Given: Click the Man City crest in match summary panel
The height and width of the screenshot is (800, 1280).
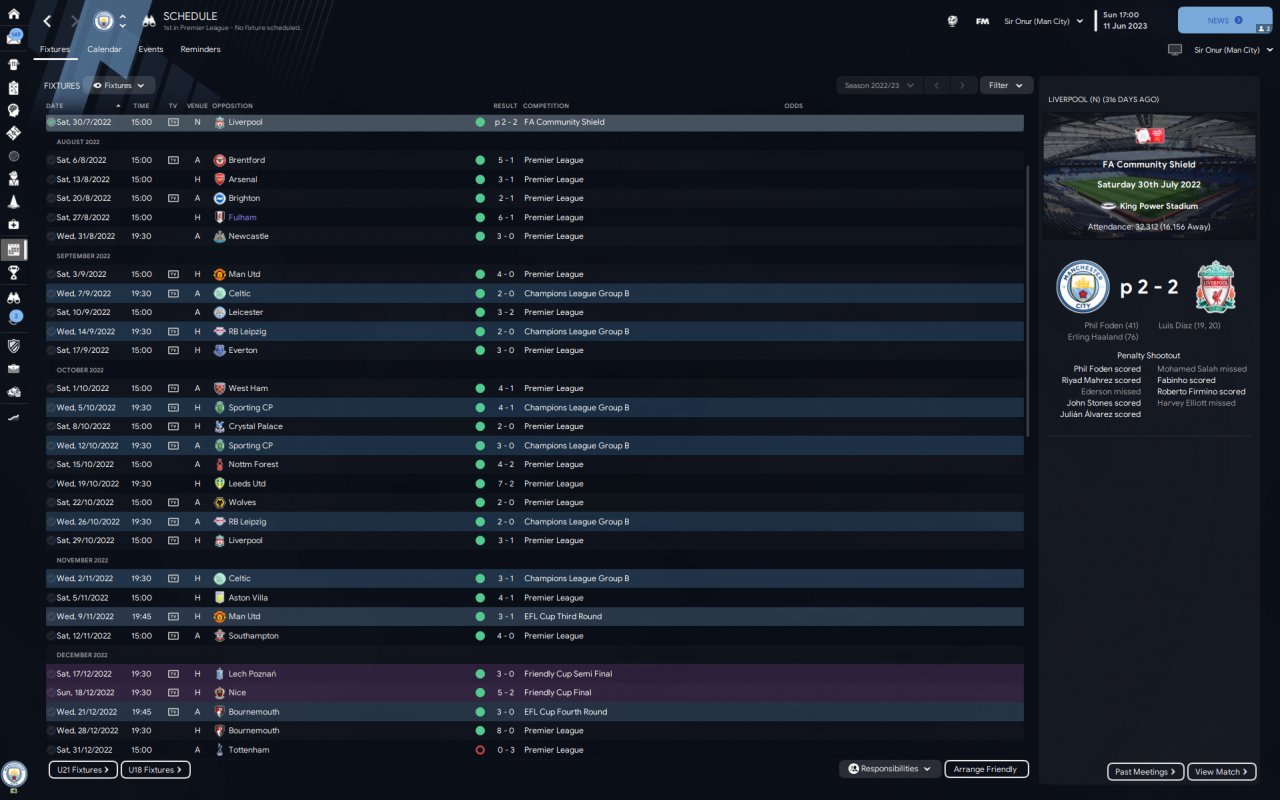Looking at the screenshot, I should (1083, 287).
